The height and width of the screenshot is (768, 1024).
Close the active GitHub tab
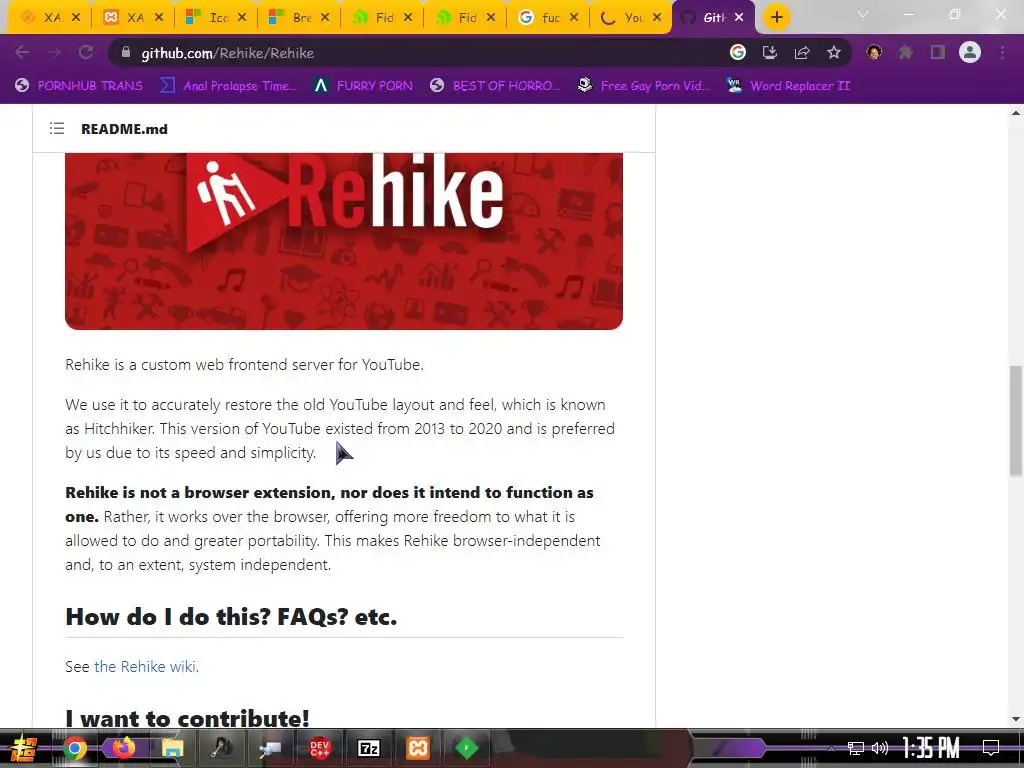click(x=739, y=18)
